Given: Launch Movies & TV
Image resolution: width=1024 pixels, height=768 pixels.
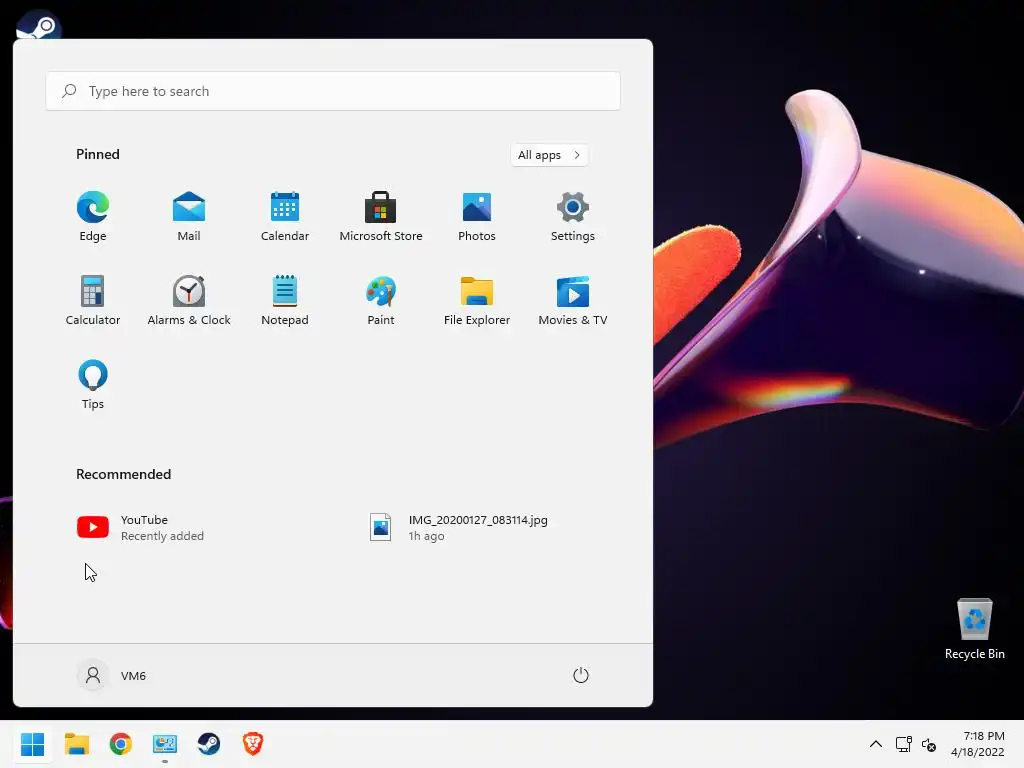Looking at the screenshot, I should [x=573, y=300].
